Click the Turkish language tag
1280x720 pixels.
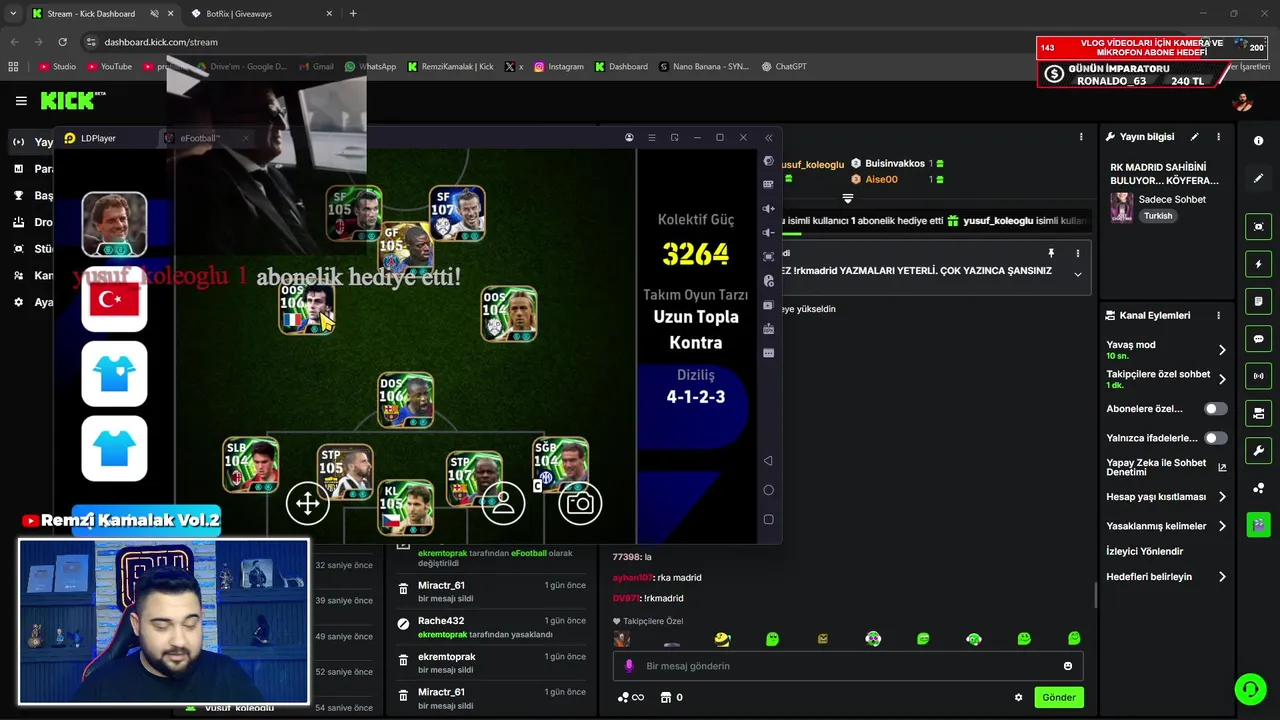tap(1158, 216)
